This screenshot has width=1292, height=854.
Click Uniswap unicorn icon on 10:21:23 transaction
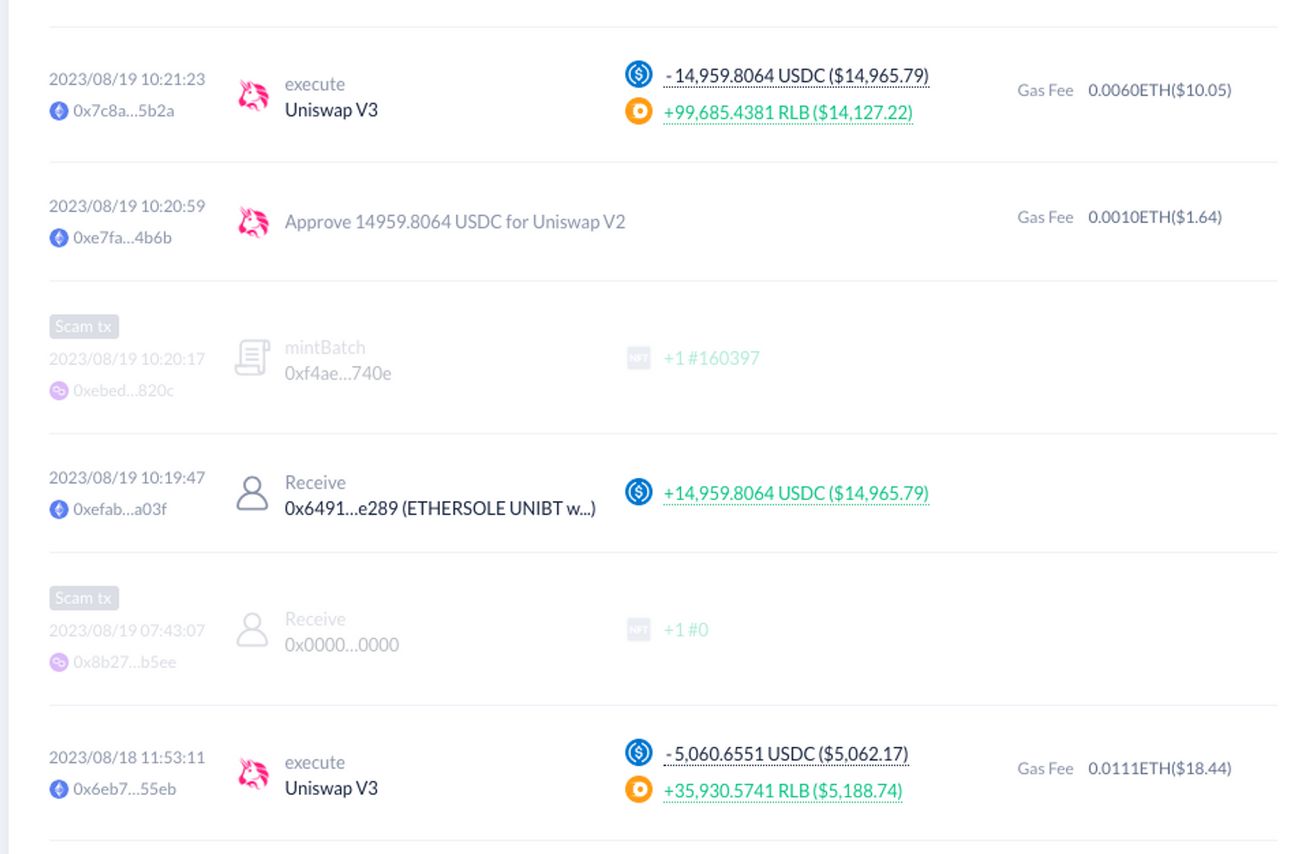point(254,96)
